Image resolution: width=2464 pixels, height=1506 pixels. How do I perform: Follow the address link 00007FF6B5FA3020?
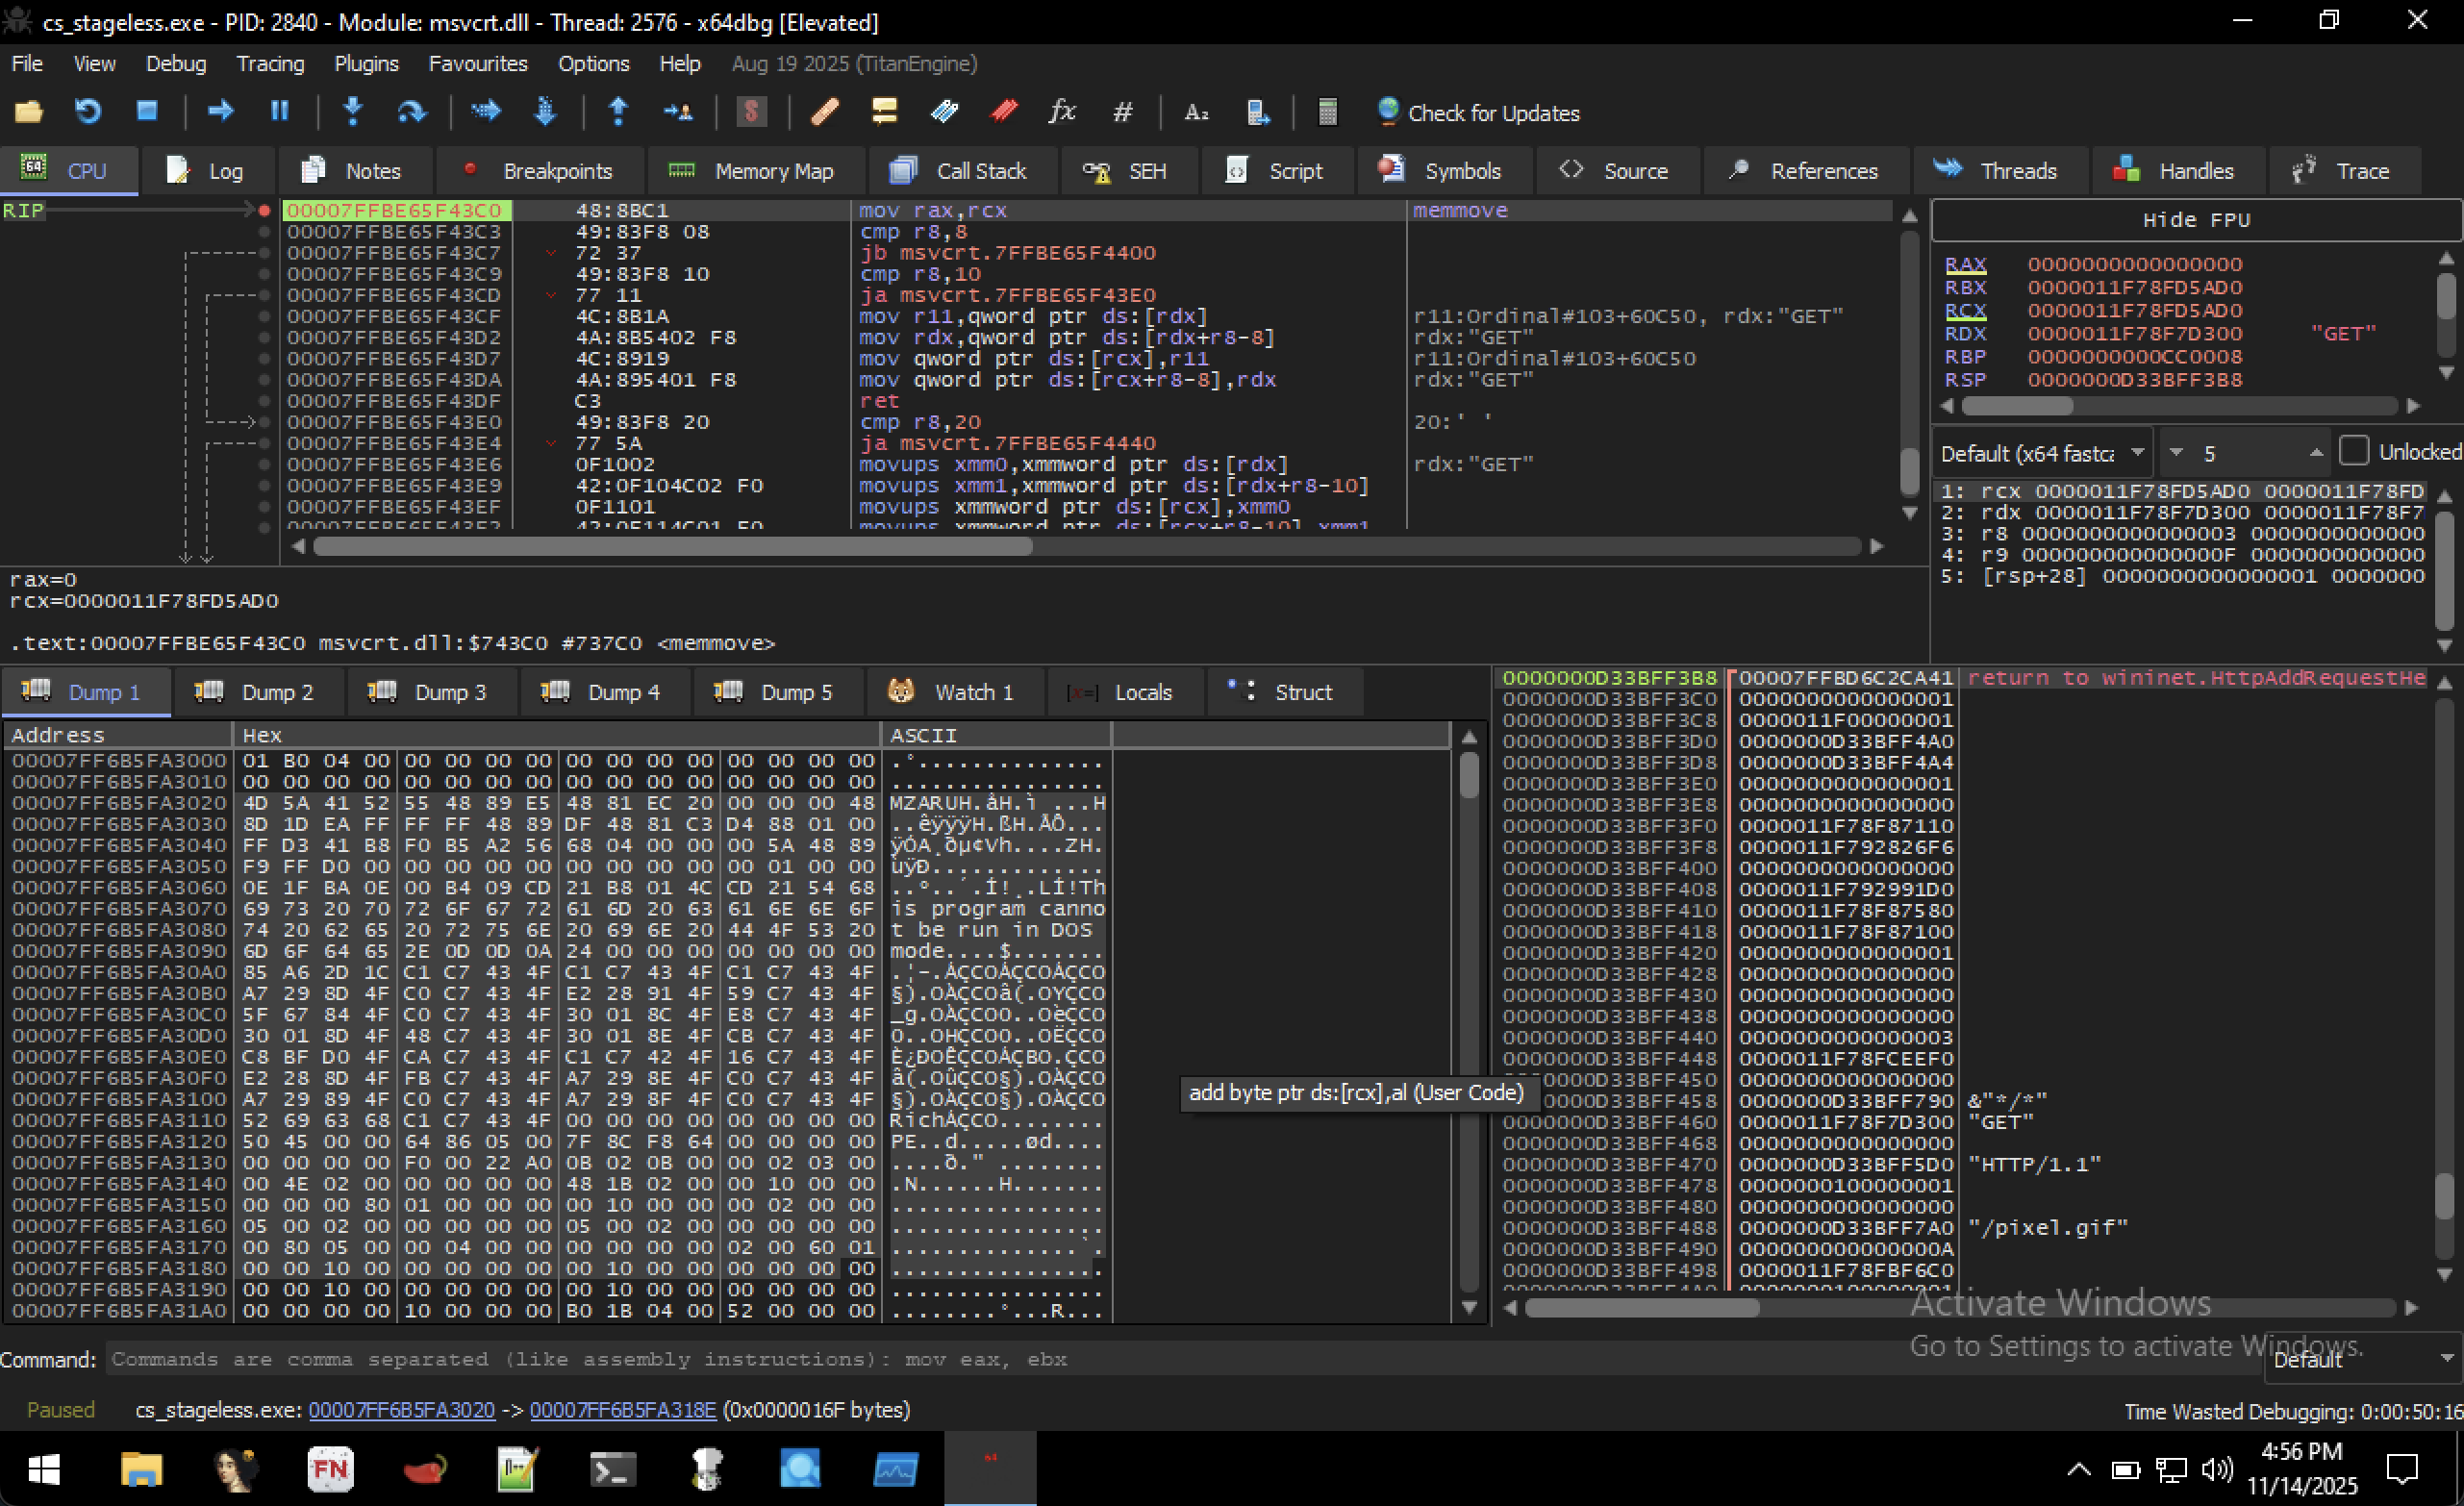pos(402,1411)
